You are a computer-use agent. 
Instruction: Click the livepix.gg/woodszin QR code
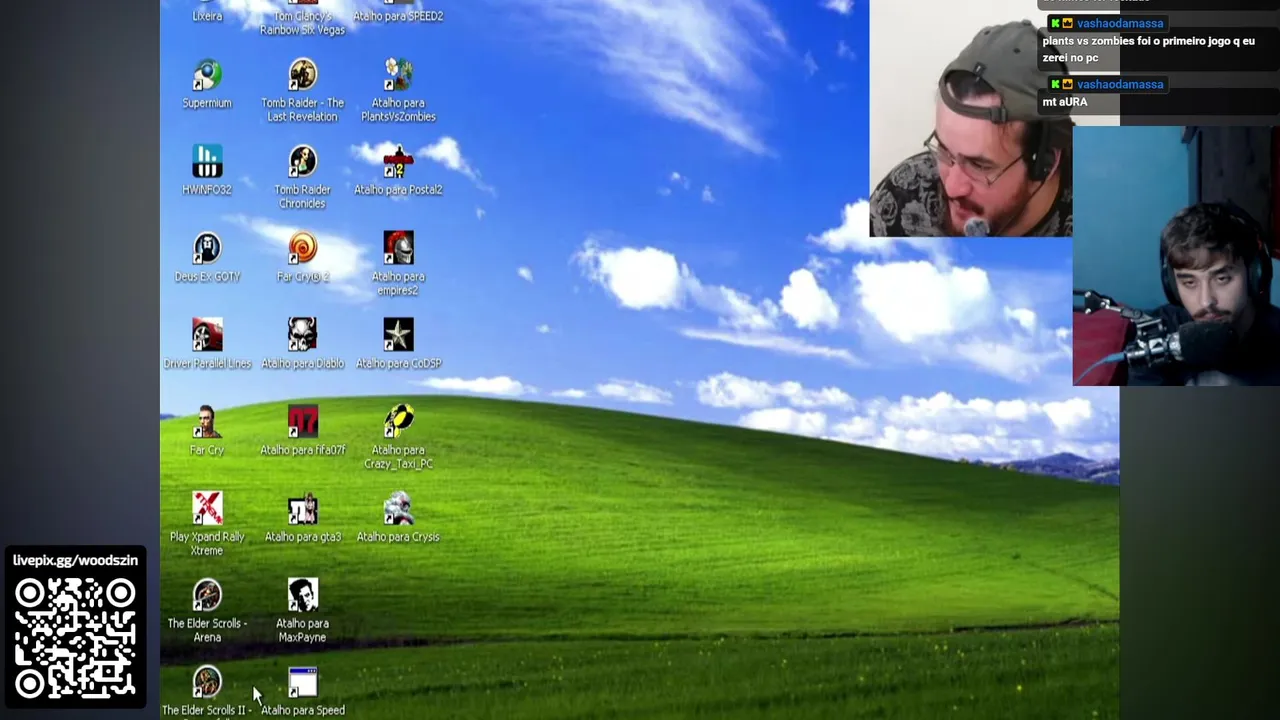(75, 639)
